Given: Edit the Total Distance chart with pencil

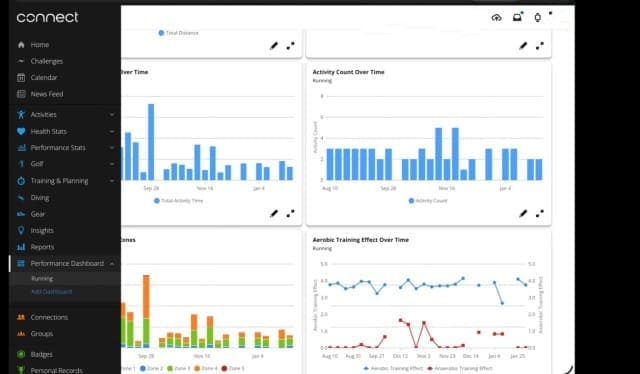Looking at the screenshot, I should [x=274, y=46].
